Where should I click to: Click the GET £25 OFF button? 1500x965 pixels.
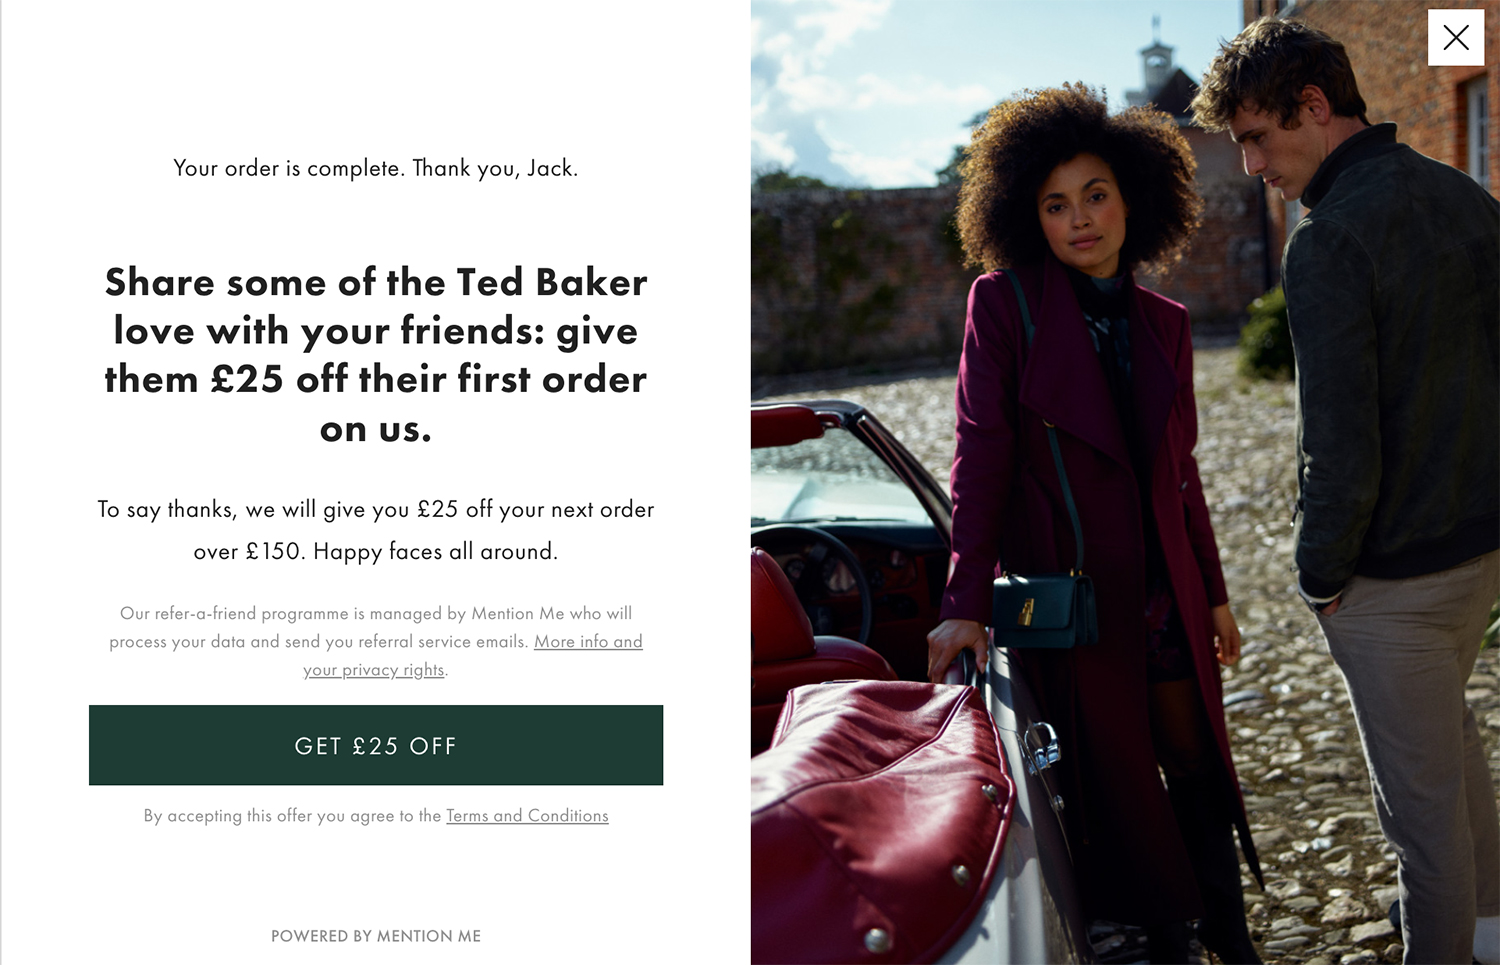[x=376, y=745]
